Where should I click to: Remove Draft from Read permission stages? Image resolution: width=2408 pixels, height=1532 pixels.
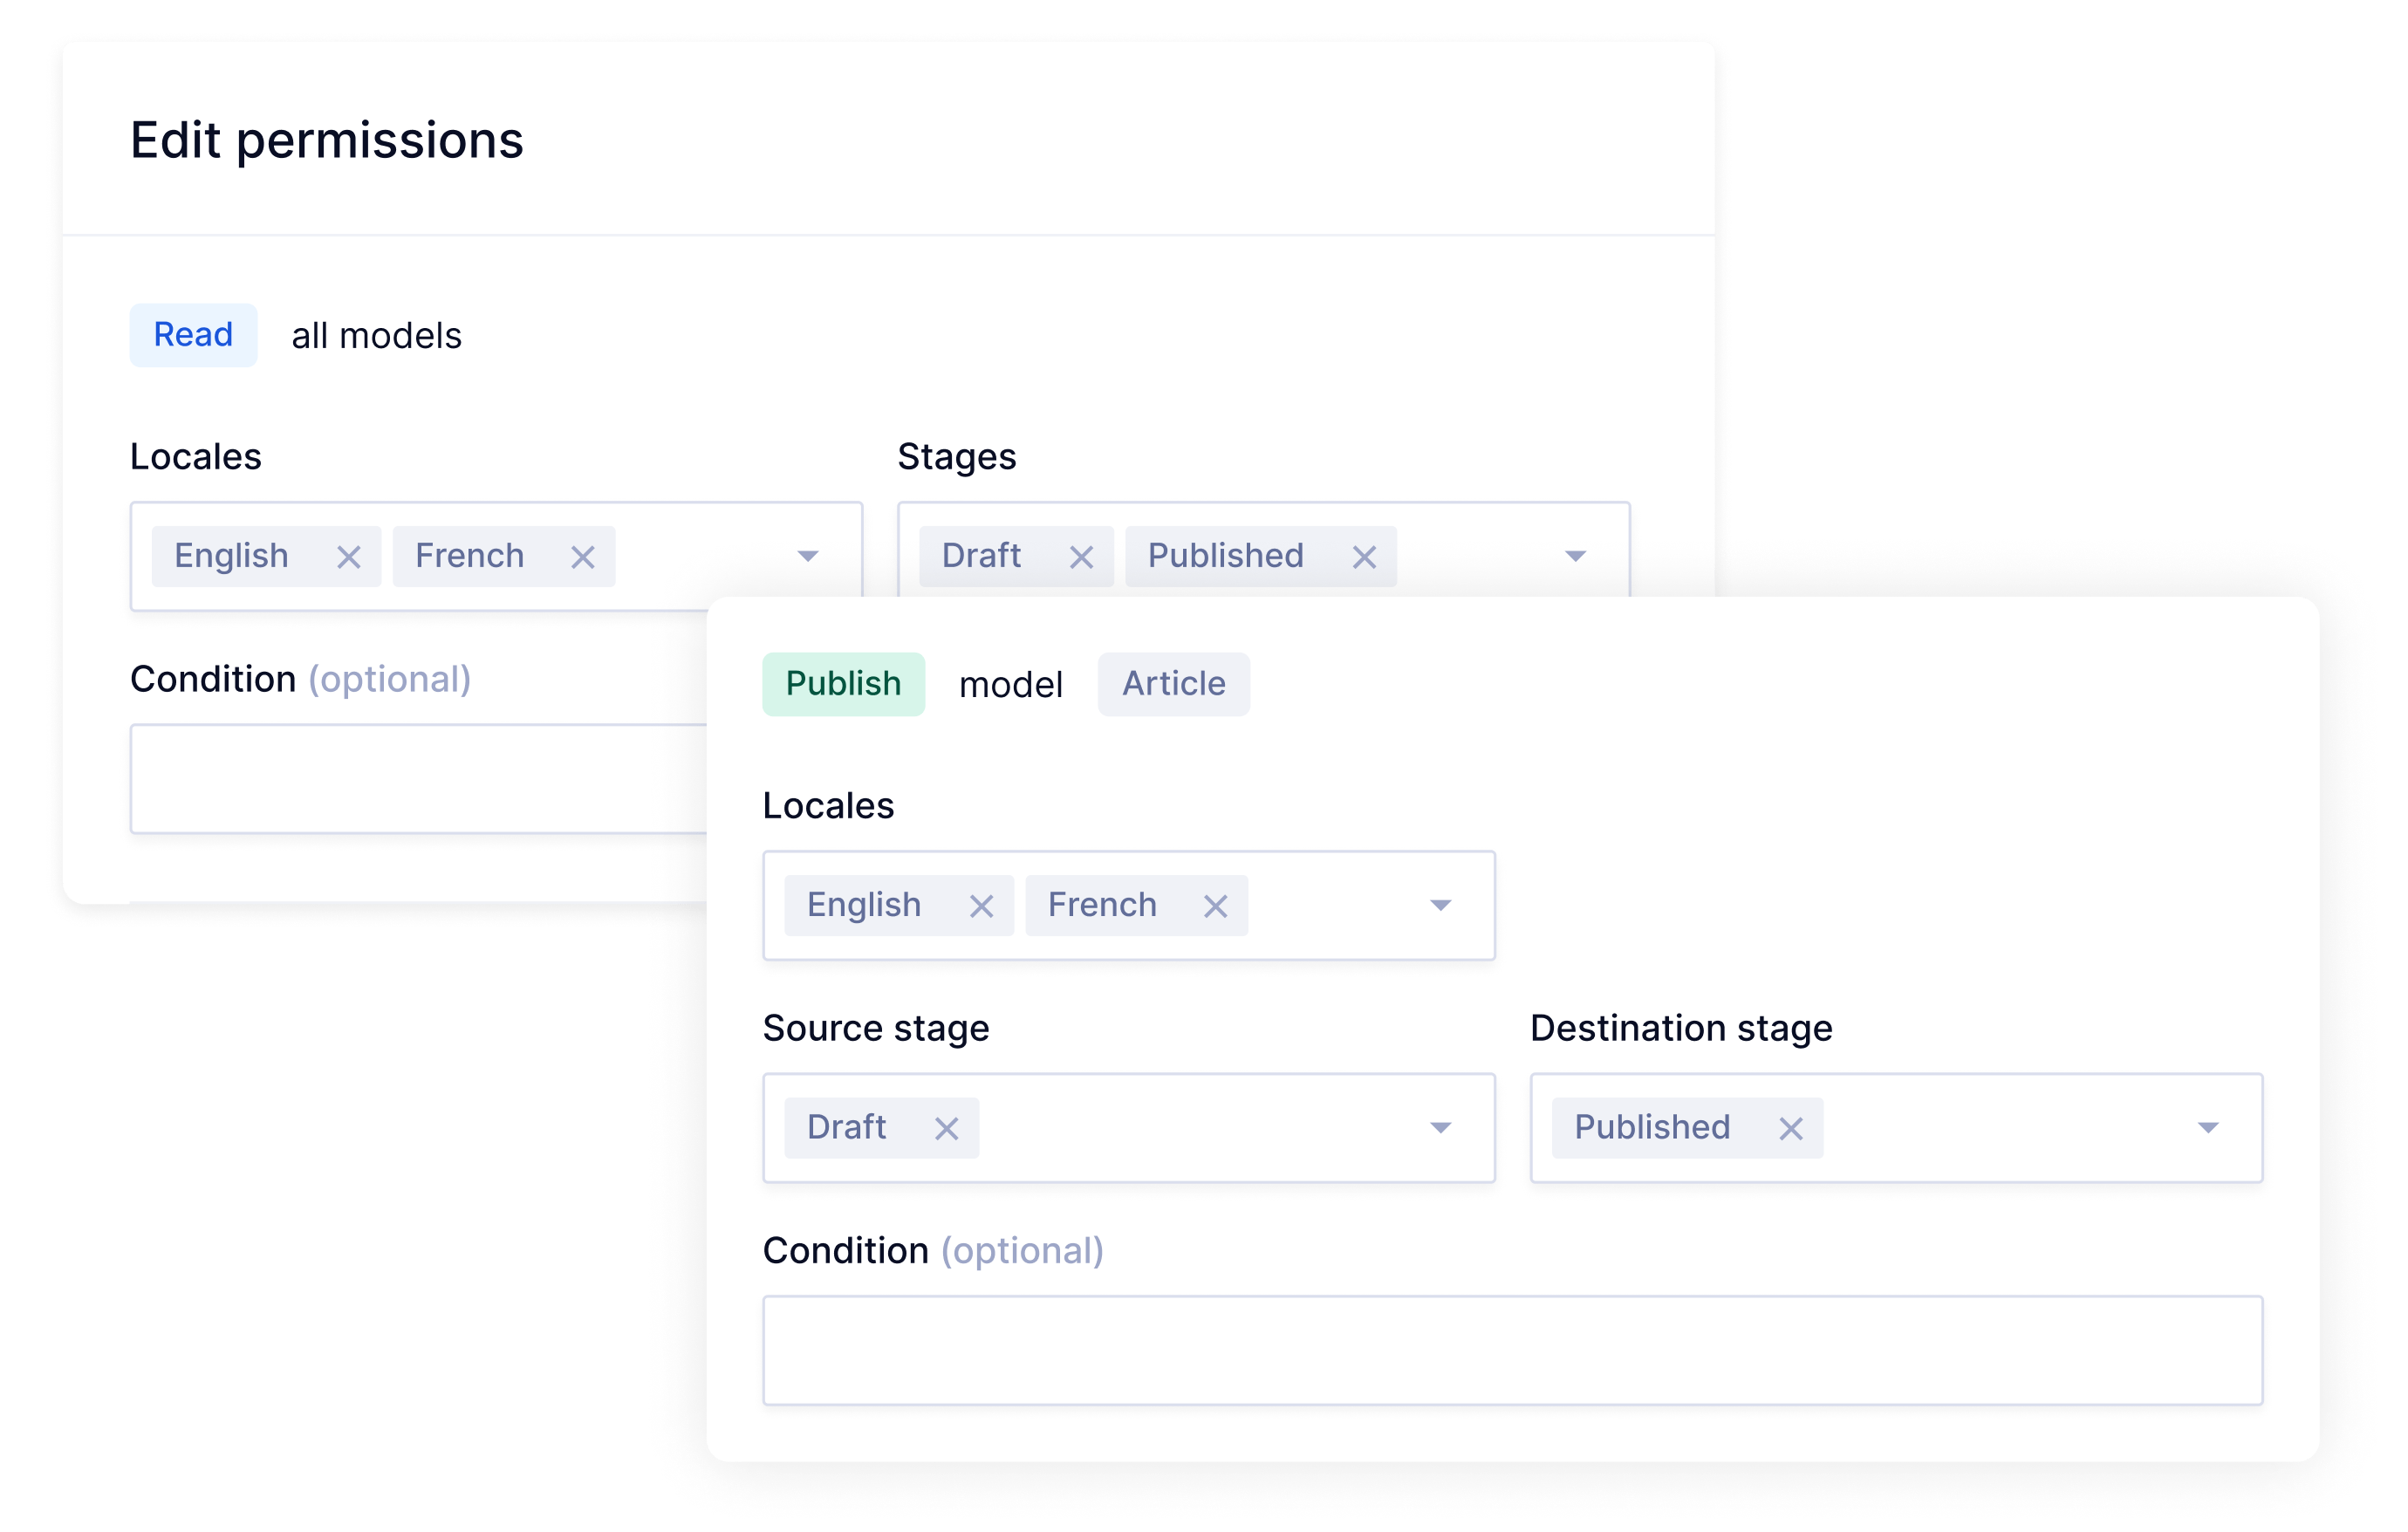click(1081, 557)
